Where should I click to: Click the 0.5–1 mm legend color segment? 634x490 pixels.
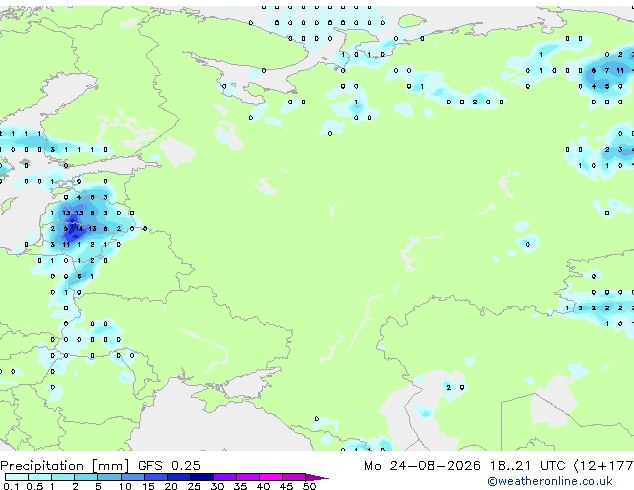pos(40,477)
